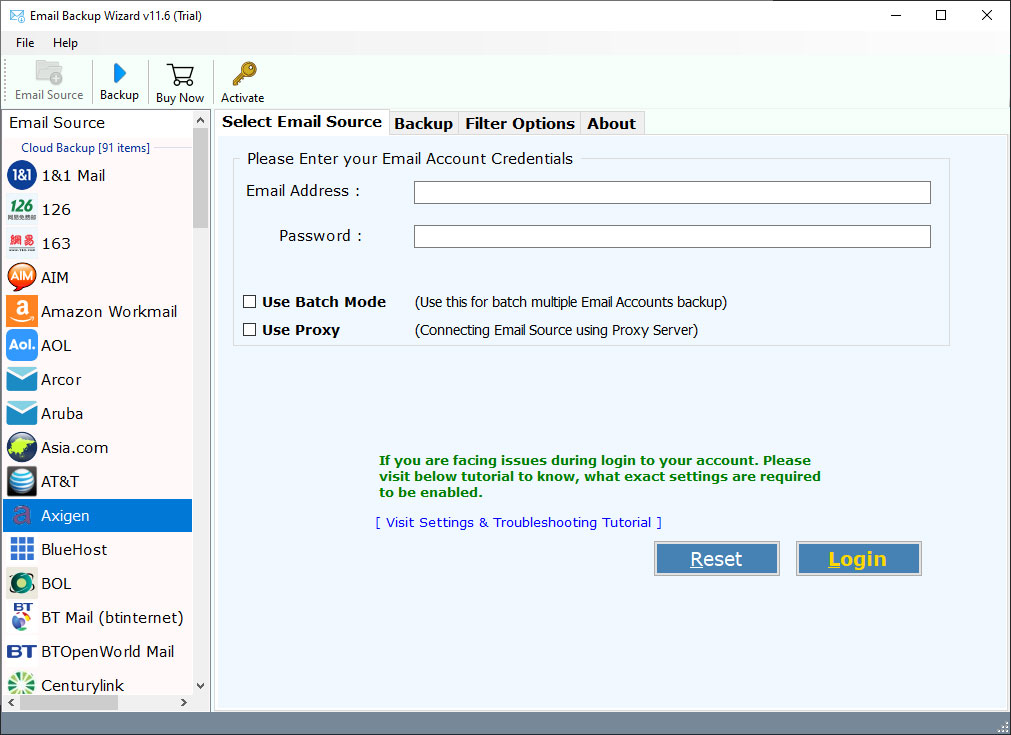The image size is (1011, 735).
Task: Pick the BOL logo icon
Action: click(x=22, y=583)
